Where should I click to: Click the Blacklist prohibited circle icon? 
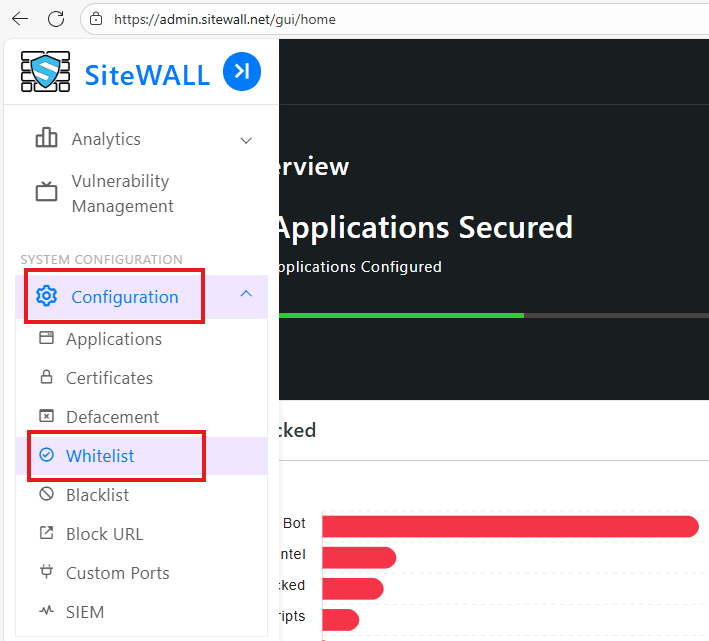click(x=46, y=495)
